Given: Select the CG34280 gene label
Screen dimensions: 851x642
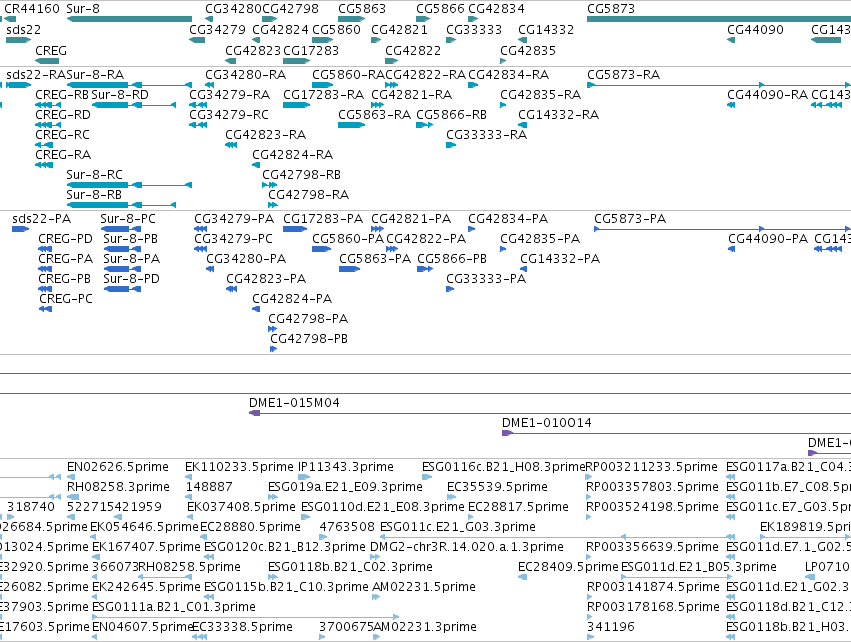Looking at the screenshot, I should 233,9.
